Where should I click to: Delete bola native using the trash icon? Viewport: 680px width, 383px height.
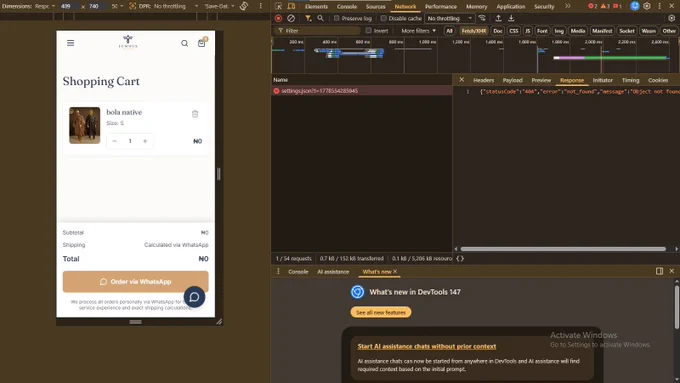tap(195, 114)
